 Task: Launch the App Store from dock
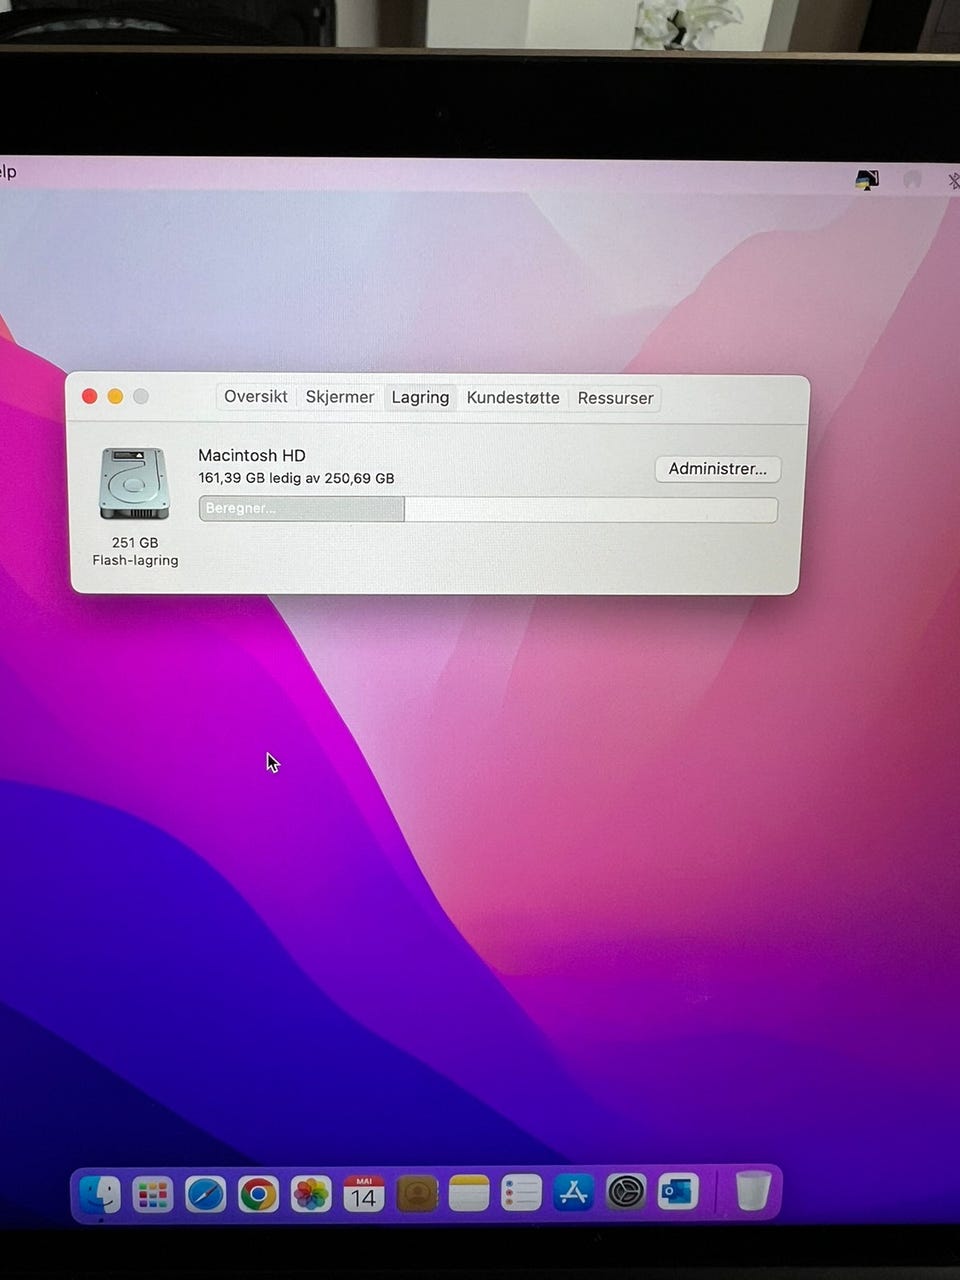[x=573, y=1193]
